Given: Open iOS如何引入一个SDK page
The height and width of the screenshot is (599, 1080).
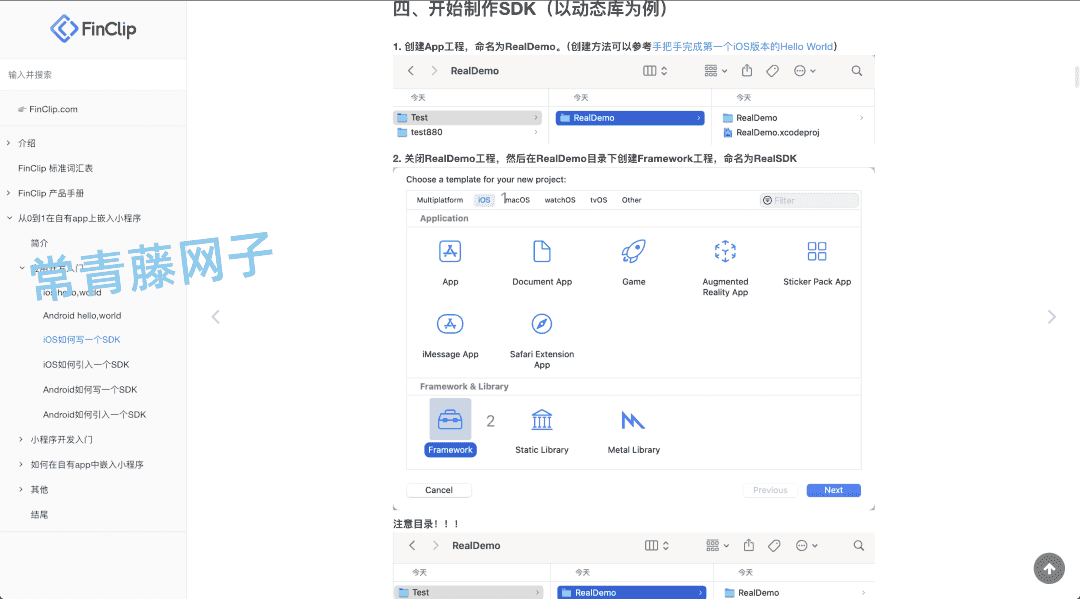Looking at the screenshot, I should pyautogui.click(x=86, y=364).
